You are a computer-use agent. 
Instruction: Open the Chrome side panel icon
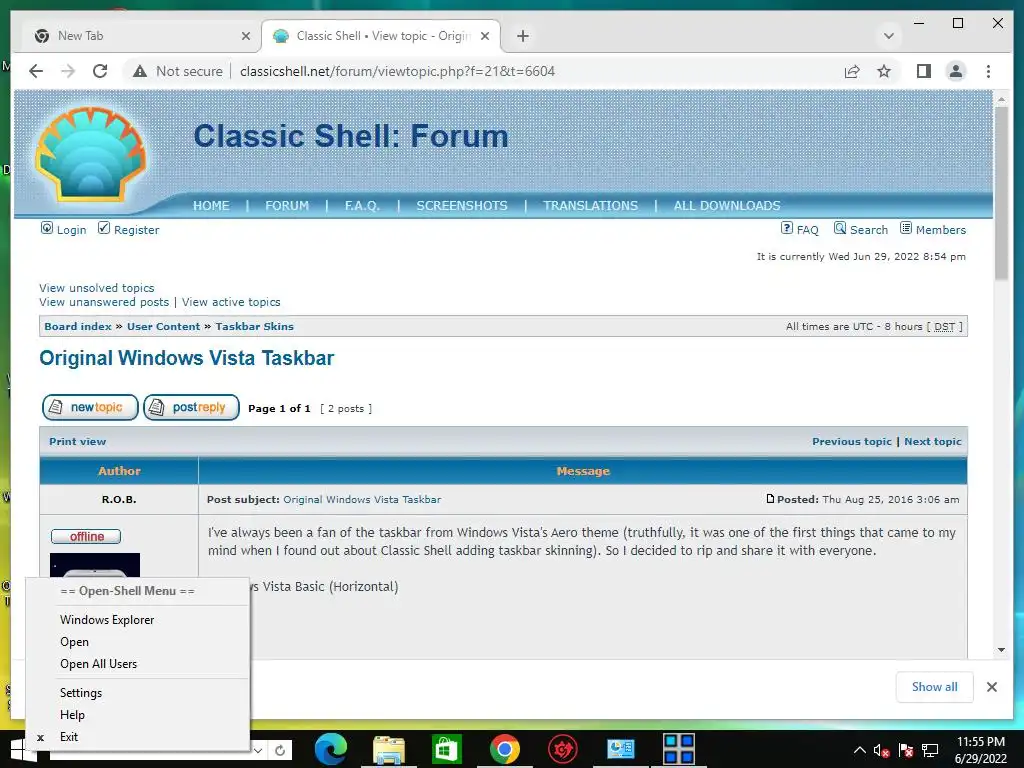pyautogui.click(x=923, y=71)
